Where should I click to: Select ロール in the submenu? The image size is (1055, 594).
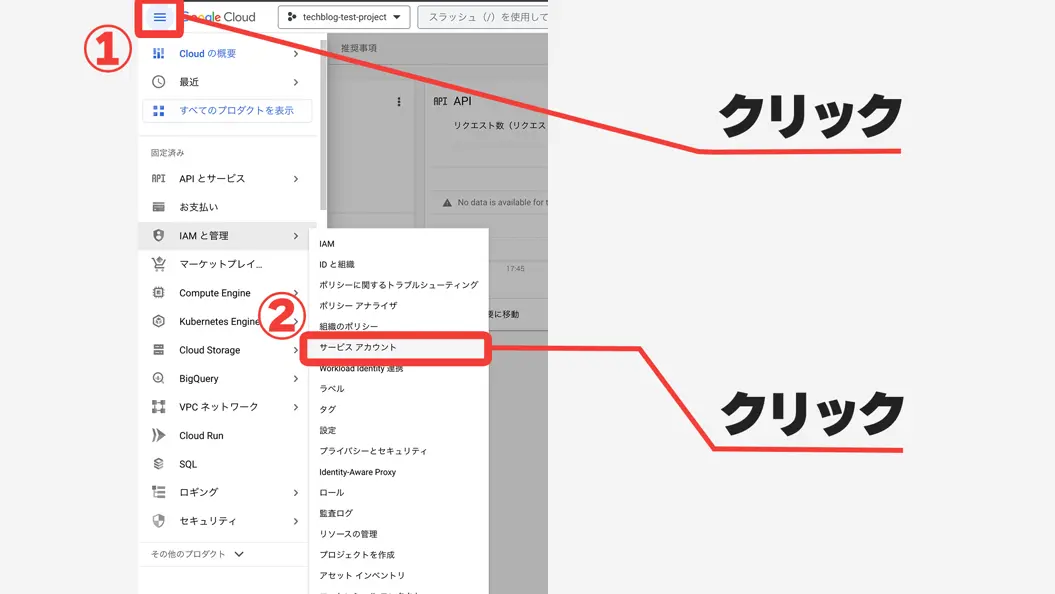point(332,493)
